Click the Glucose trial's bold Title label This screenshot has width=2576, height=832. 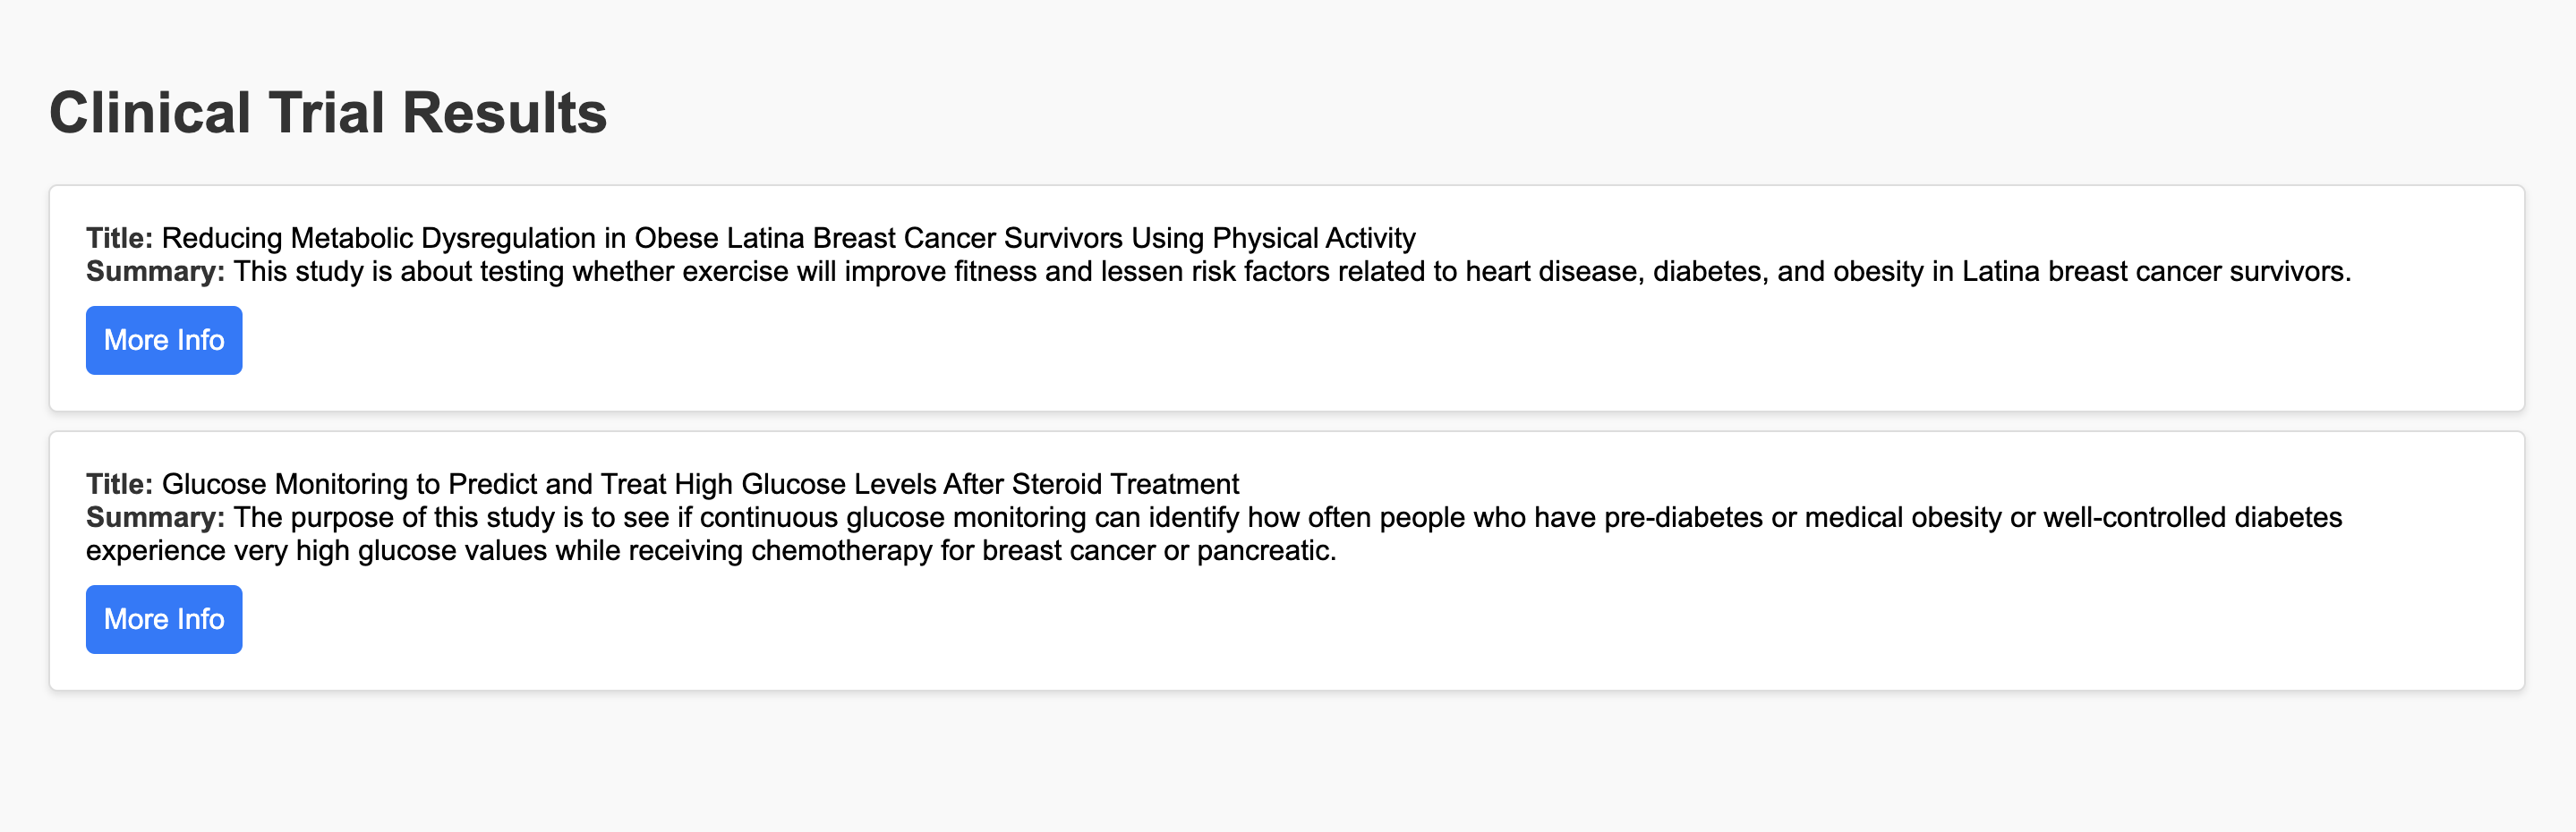click(119, 484)
